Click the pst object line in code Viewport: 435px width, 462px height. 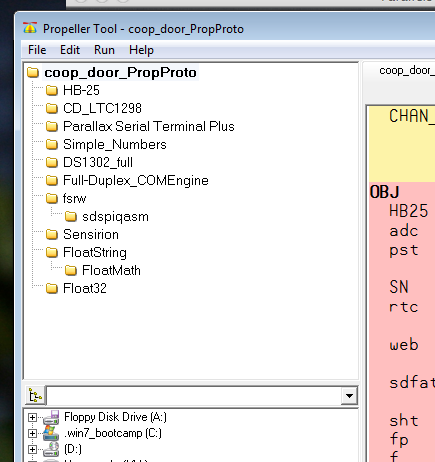click(x=404, y=250)
